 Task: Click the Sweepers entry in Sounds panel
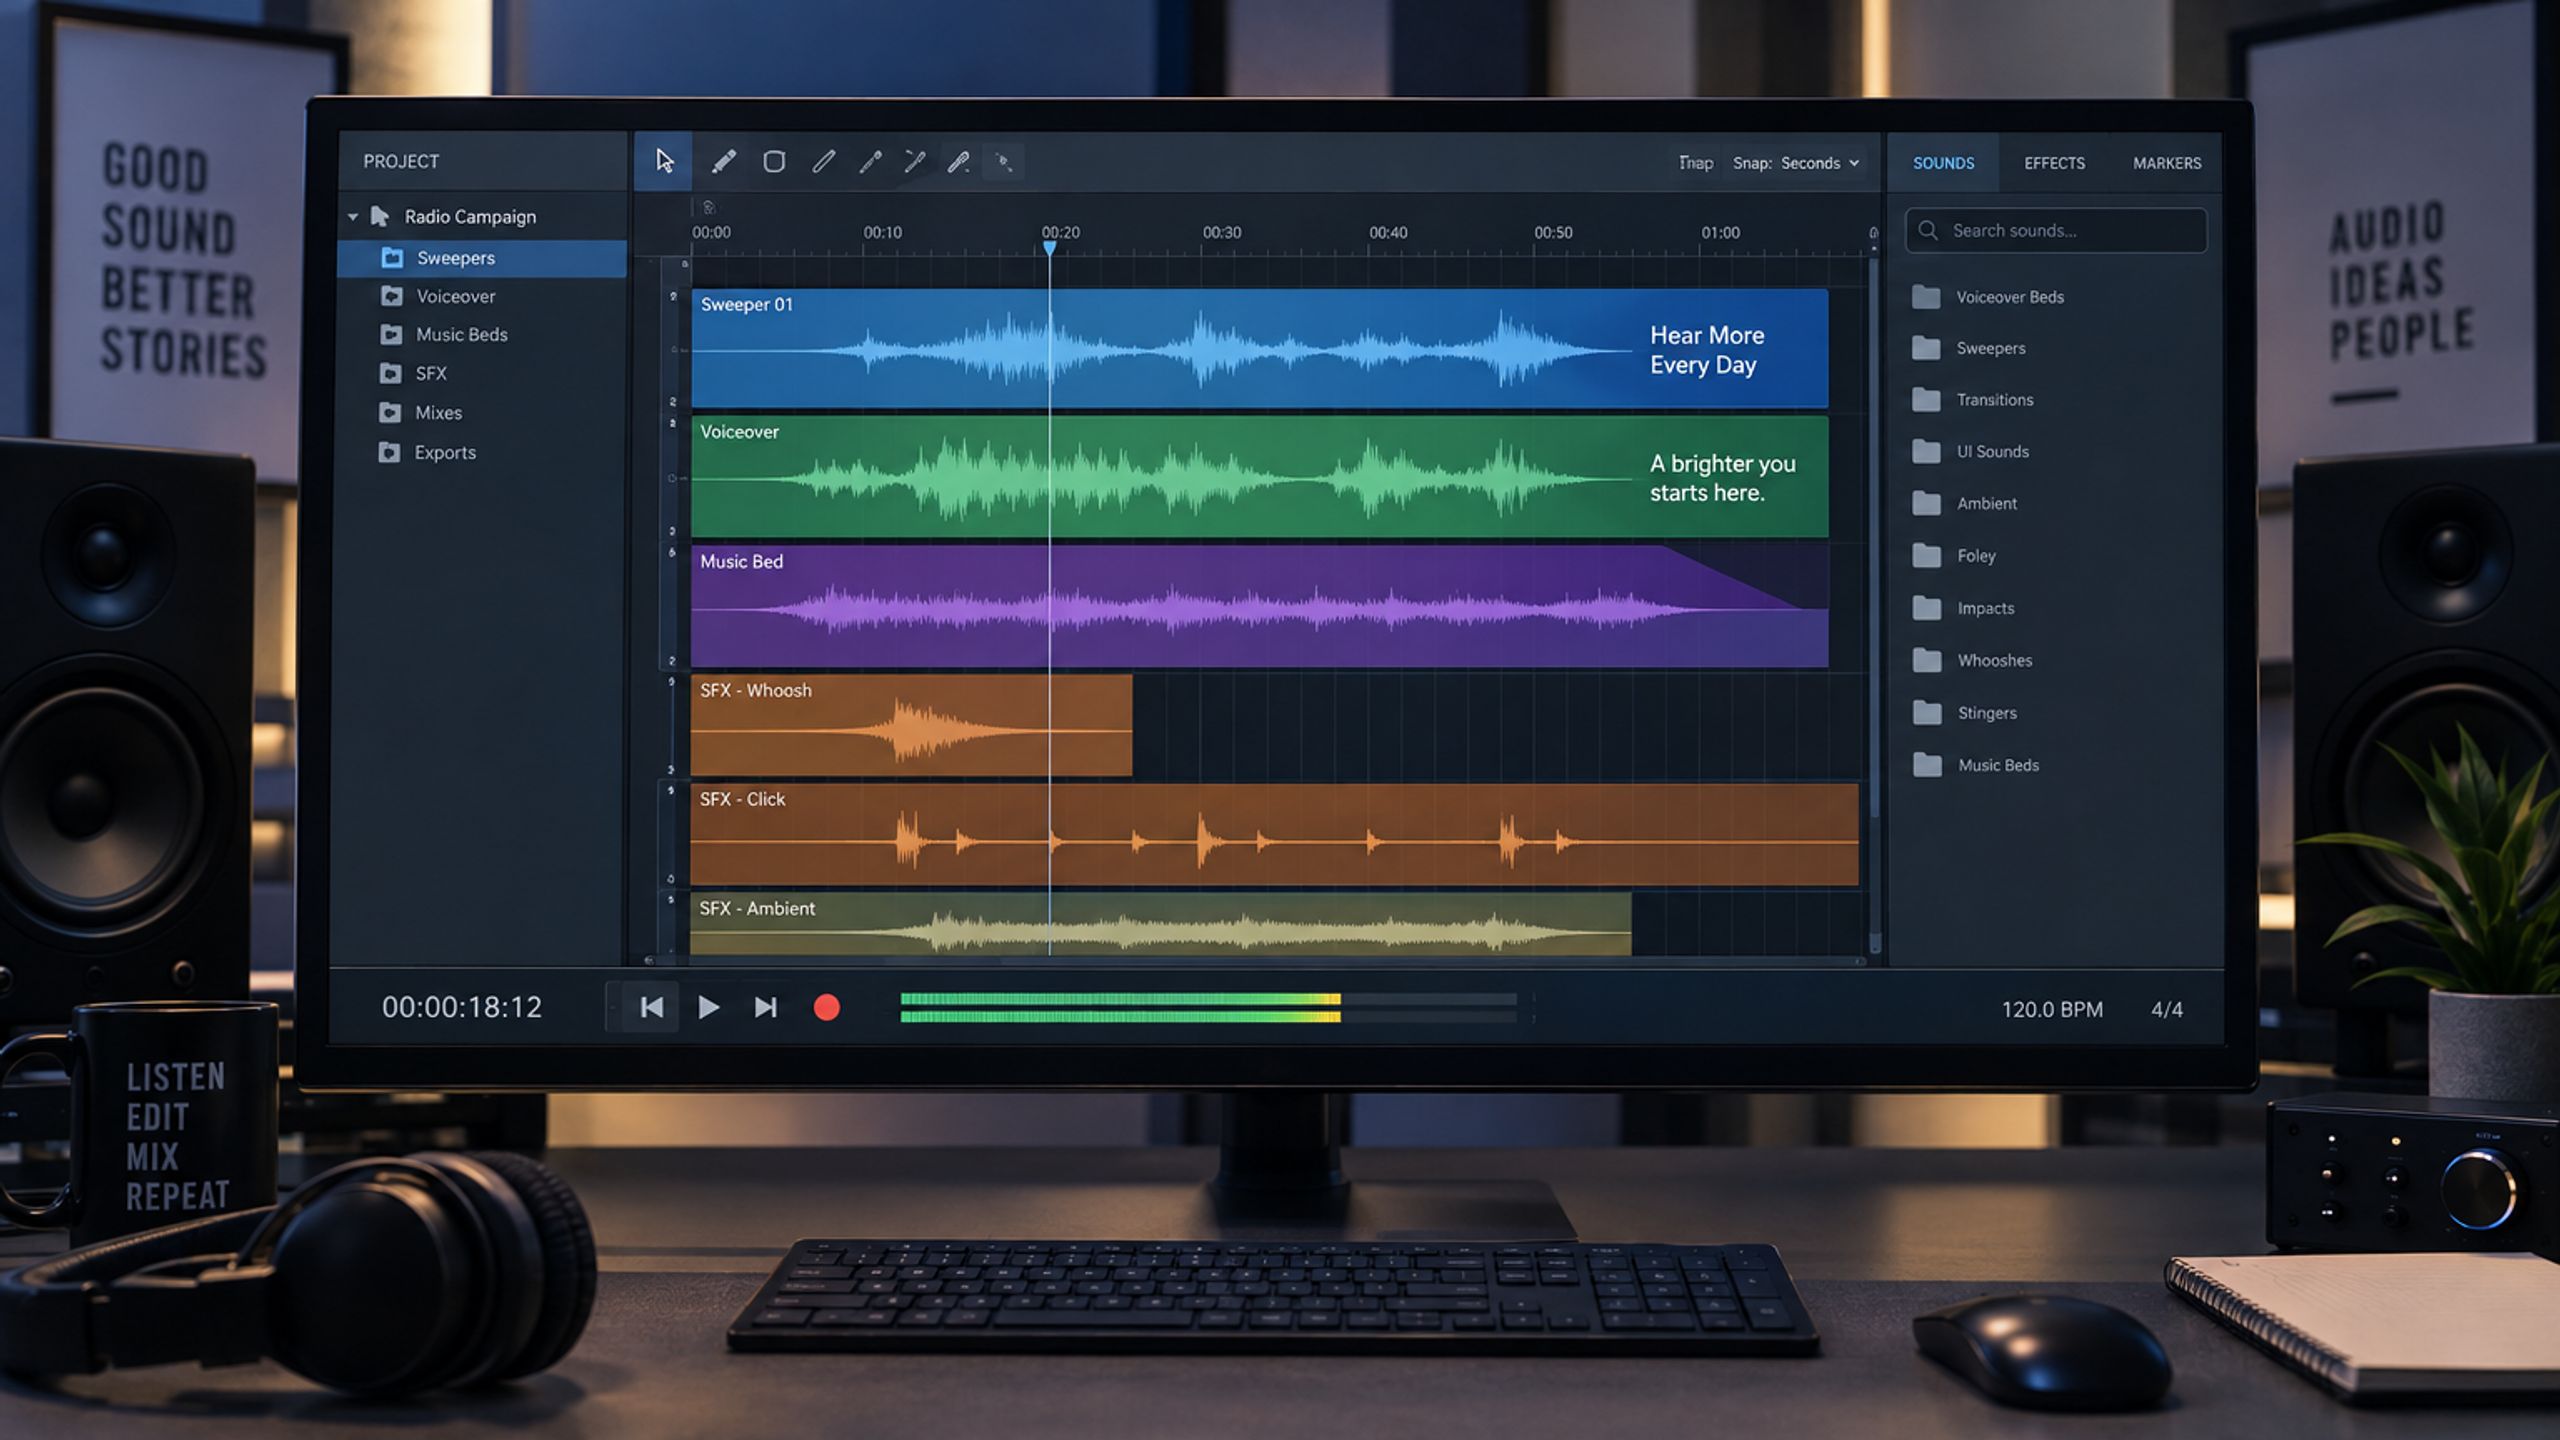coord(1968,348)
